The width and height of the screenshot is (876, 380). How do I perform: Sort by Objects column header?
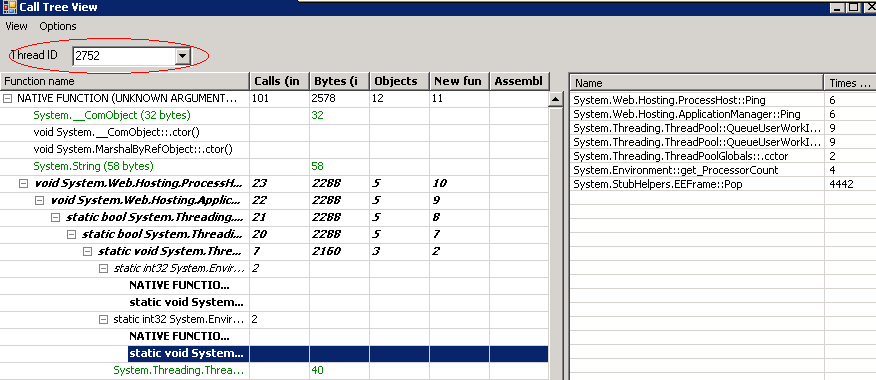point(399,81)
